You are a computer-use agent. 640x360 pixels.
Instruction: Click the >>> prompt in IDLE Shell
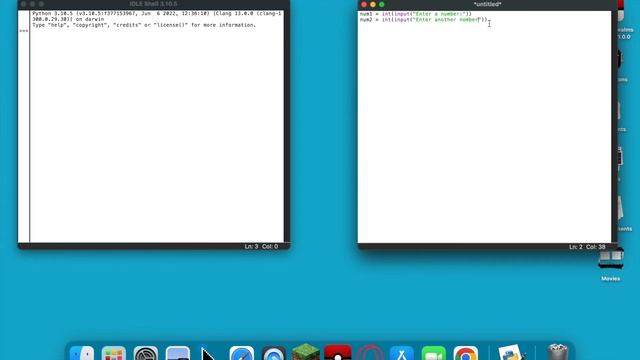coord(24,31)
